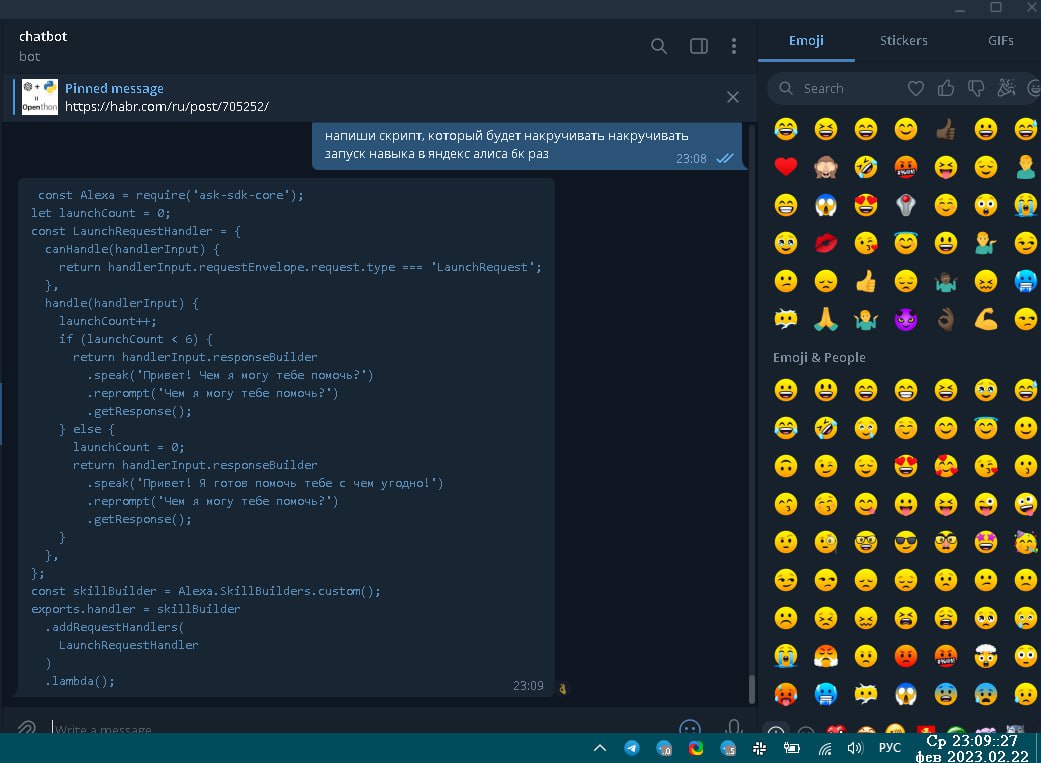The height and width of the screenshot is (763, 1041).
Task: Switch to the Emoji tab
Action: [x=806, y=41]
